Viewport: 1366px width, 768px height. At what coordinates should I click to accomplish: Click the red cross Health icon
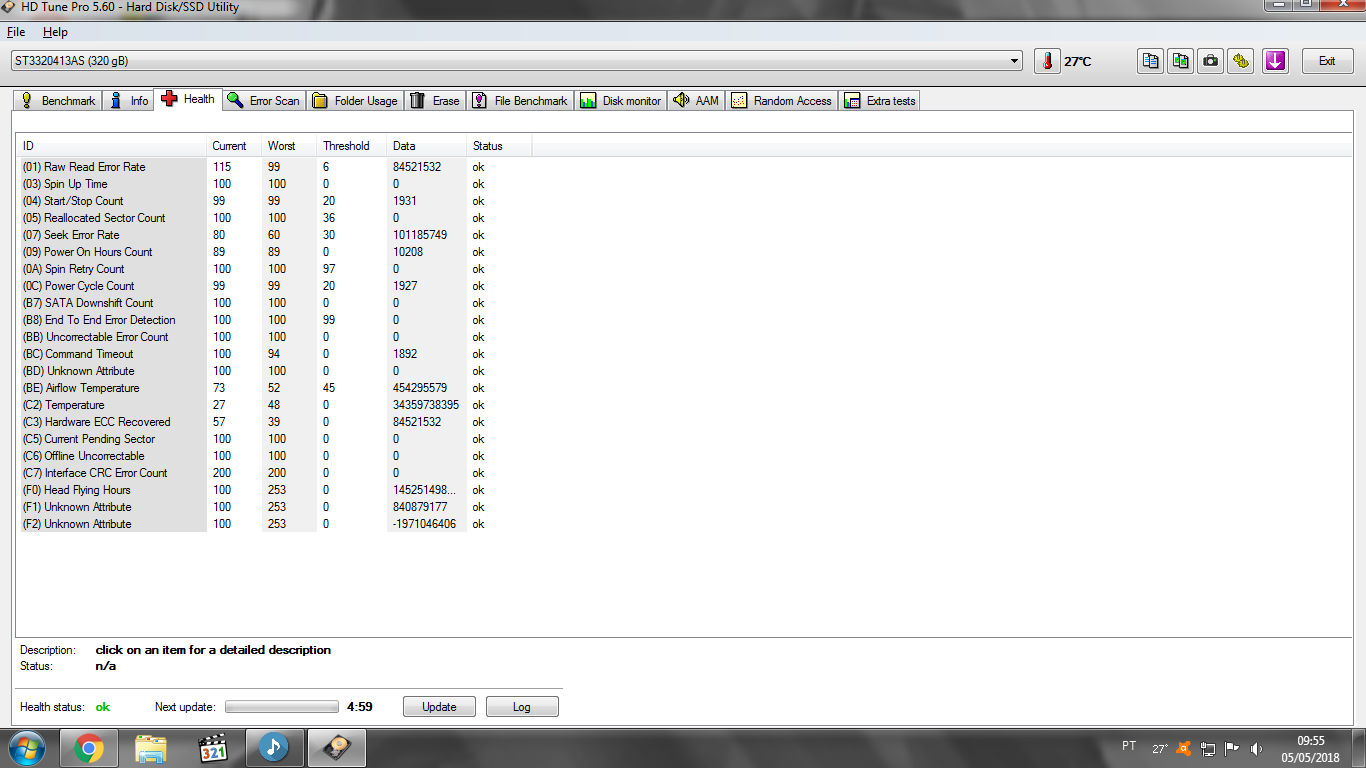(169, 99)
